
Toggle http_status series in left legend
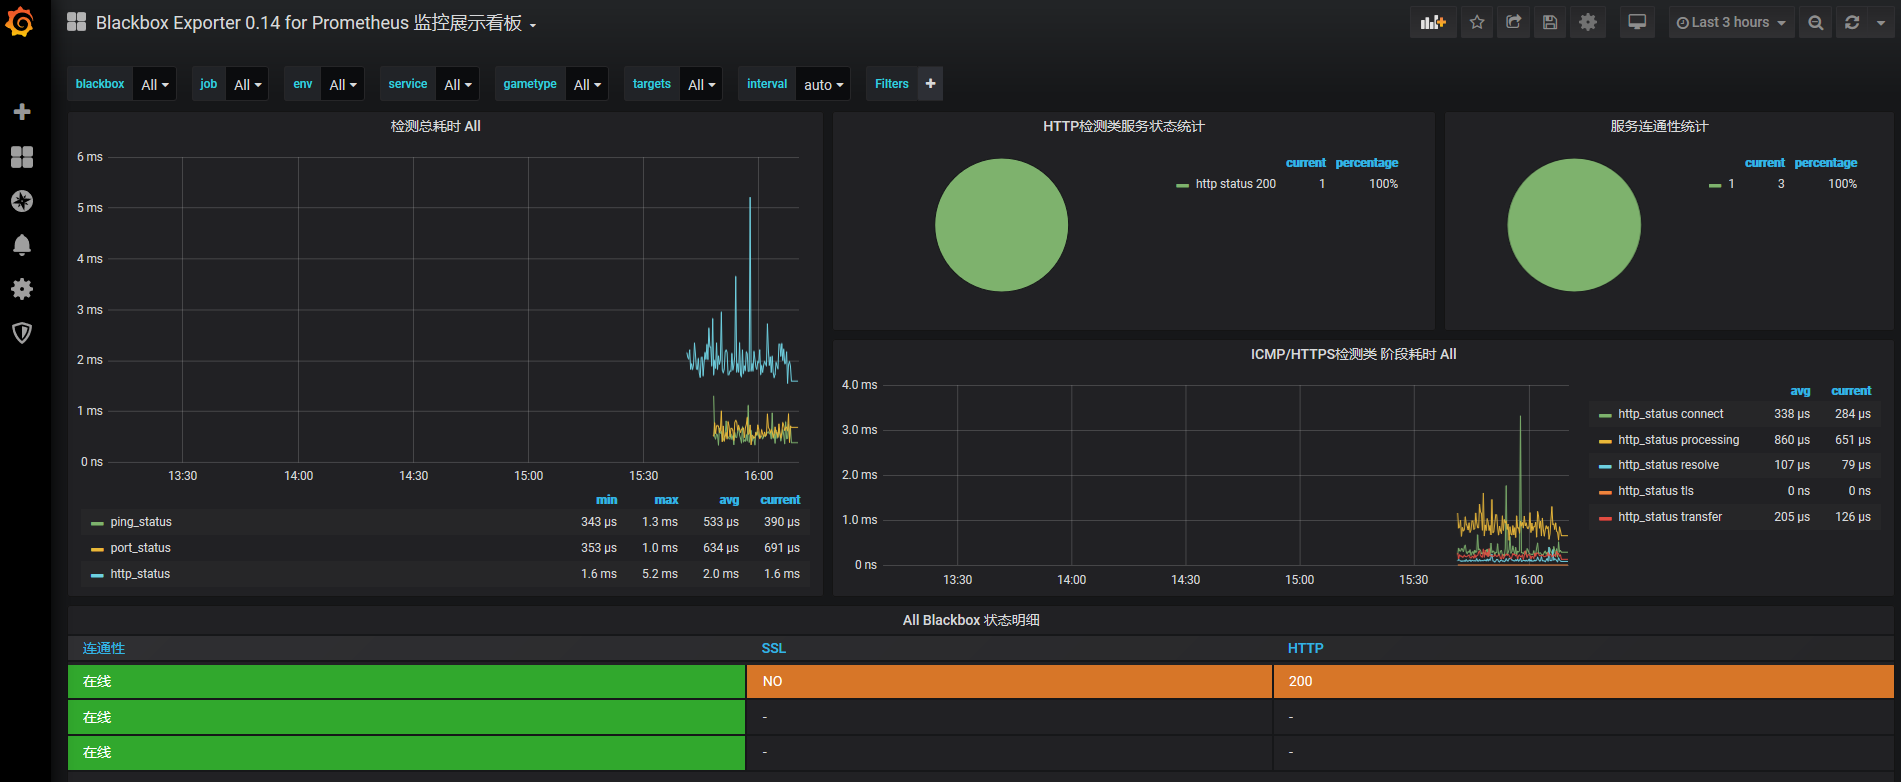pos(140,574)
